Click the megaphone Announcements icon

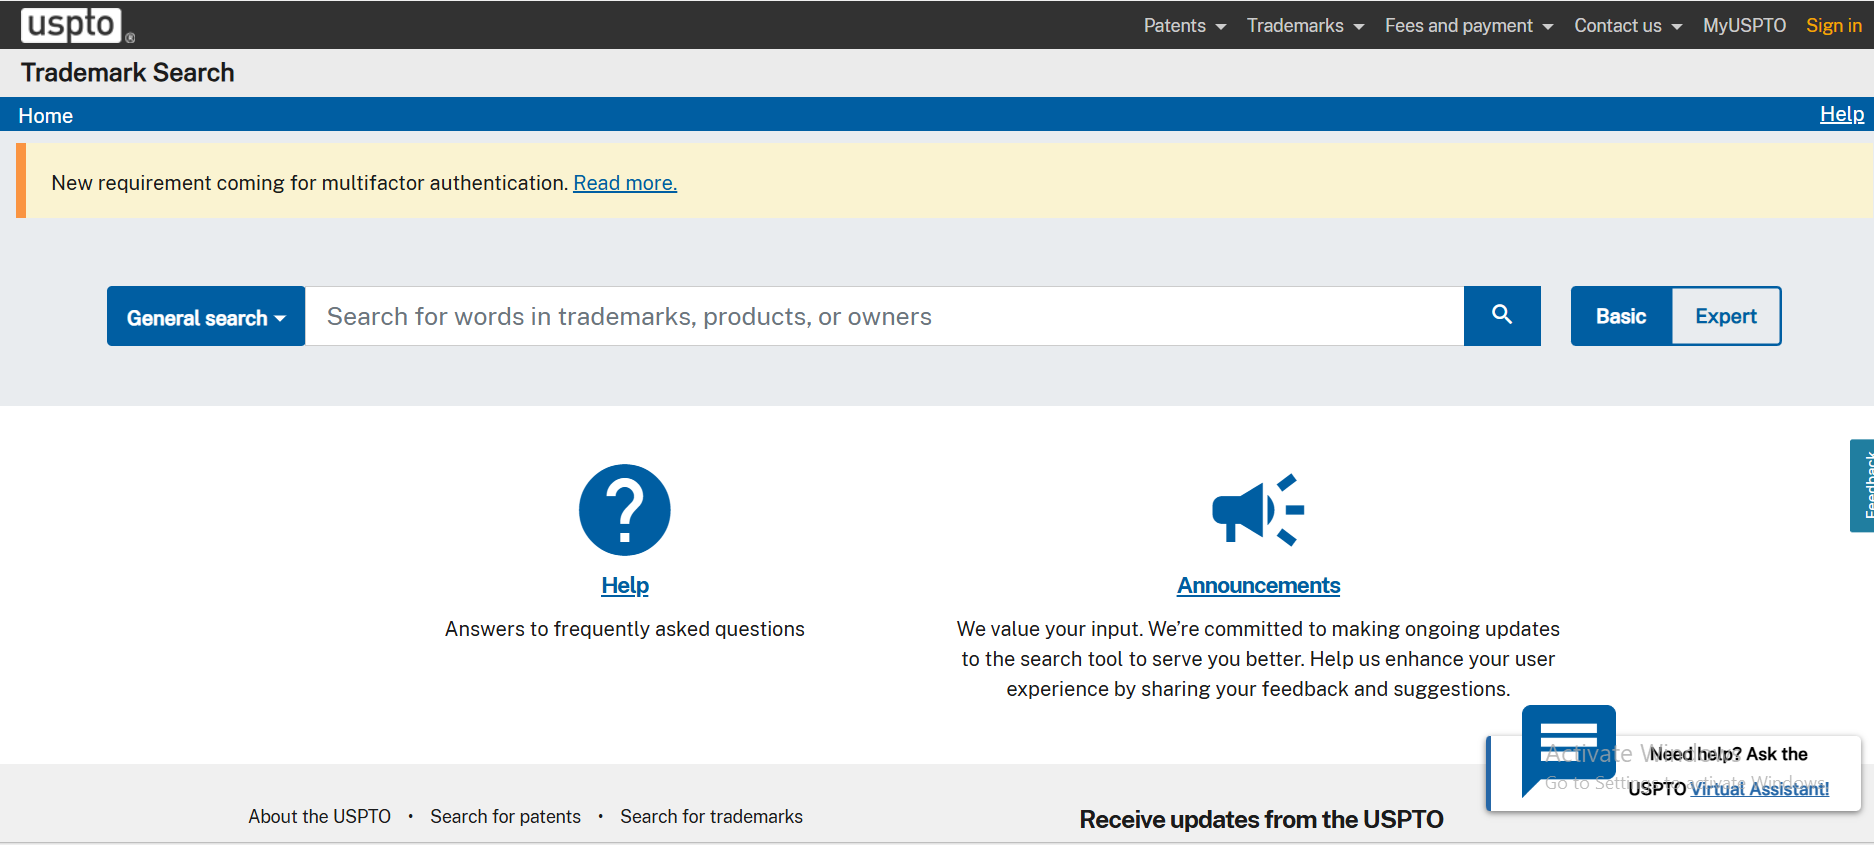(1258, 510)
